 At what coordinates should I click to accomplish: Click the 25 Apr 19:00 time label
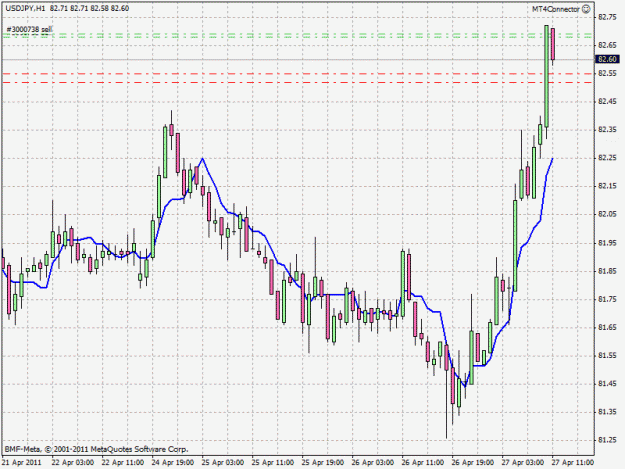pyautogui.click(x=323, y=462)
